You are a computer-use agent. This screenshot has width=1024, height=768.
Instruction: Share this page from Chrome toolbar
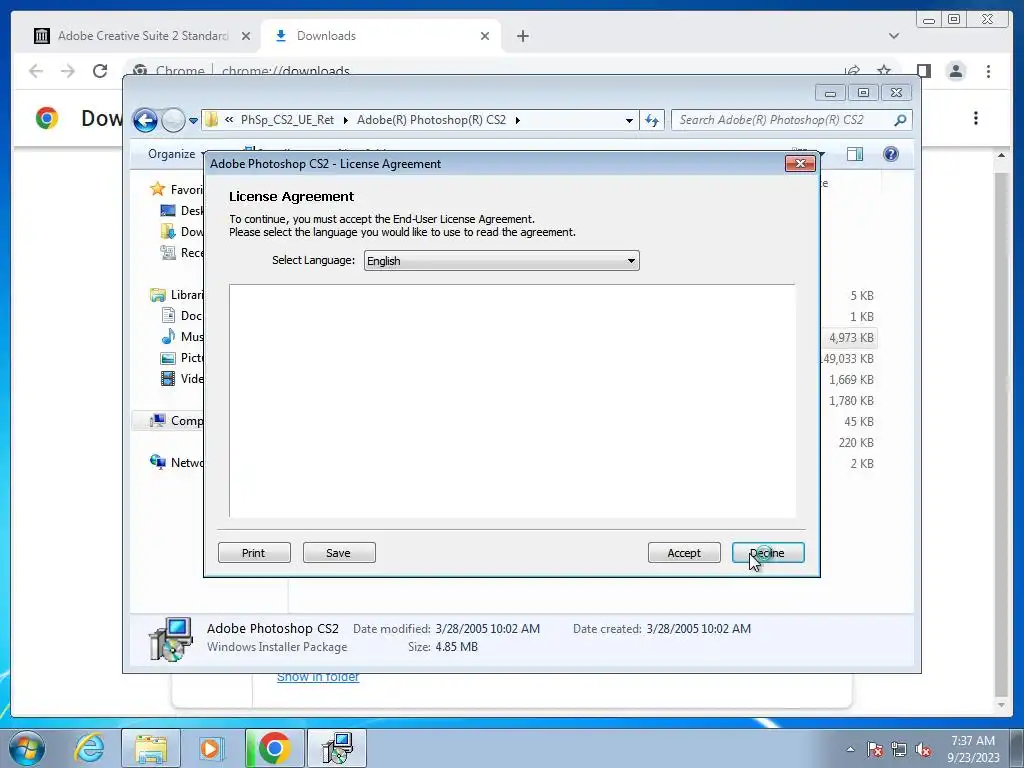[852, 71]
